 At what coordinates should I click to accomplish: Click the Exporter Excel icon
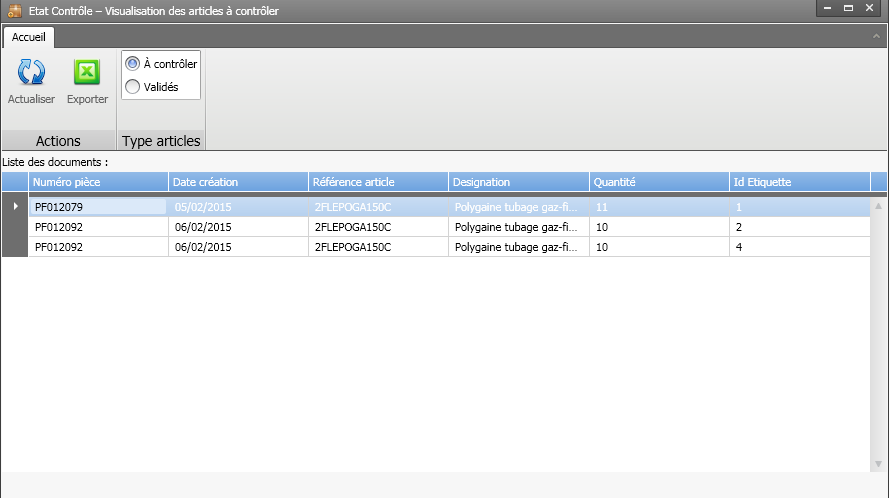[87, 73]
